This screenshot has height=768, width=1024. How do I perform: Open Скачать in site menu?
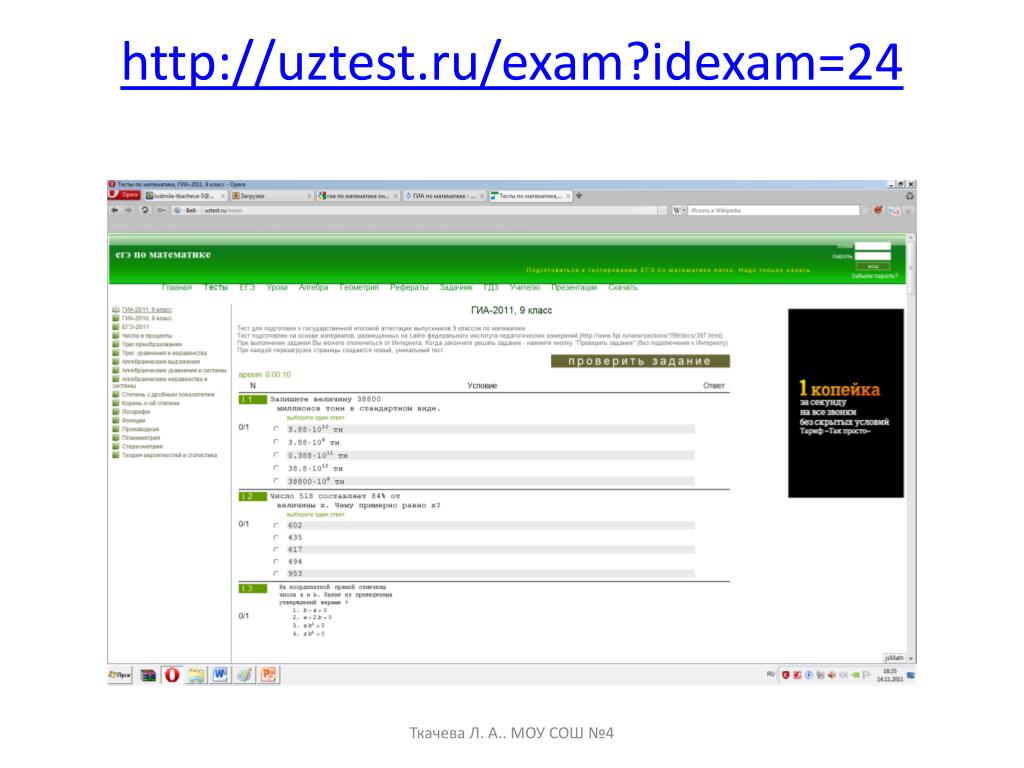coord(622,287)
